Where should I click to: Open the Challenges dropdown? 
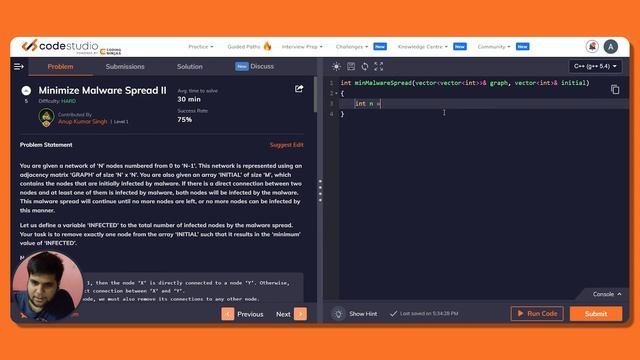[x=352, y=47]
